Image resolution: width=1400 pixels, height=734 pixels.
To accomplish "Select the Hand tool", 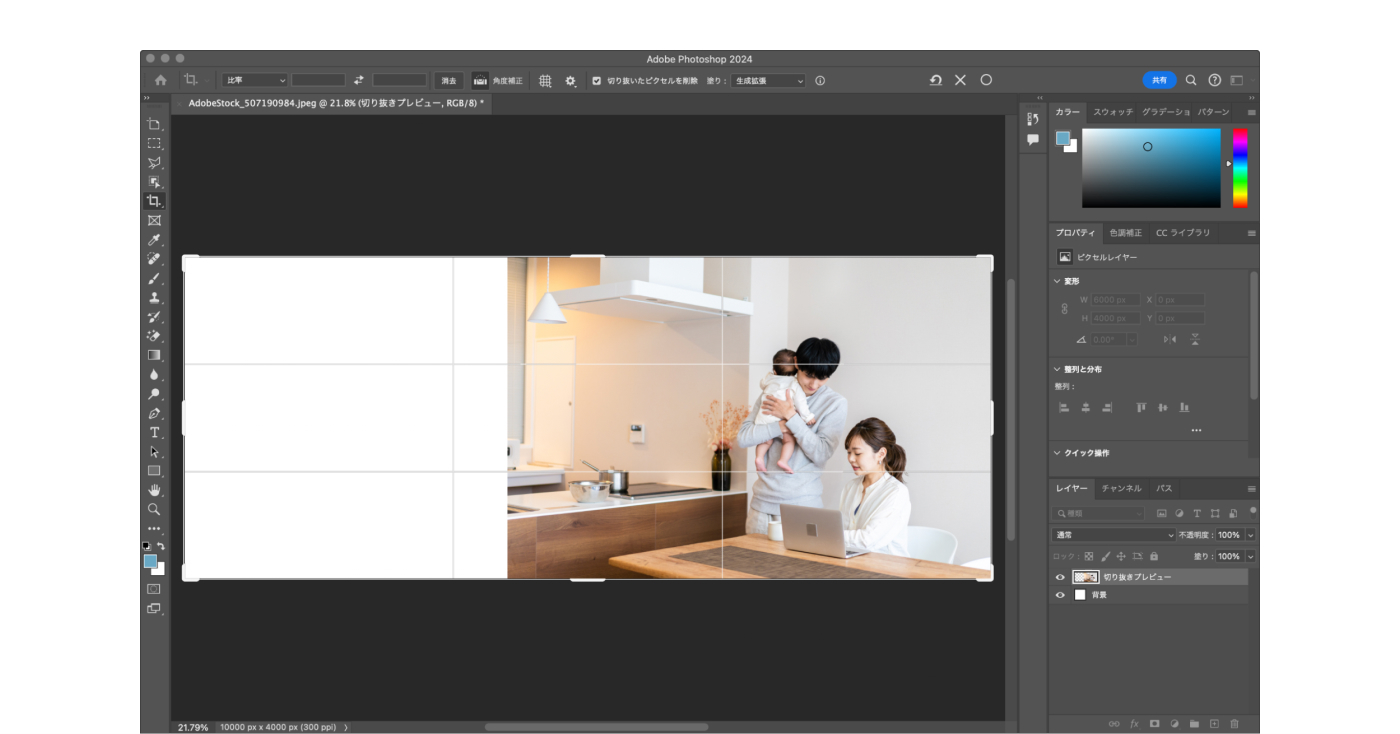I will point(154,490).
